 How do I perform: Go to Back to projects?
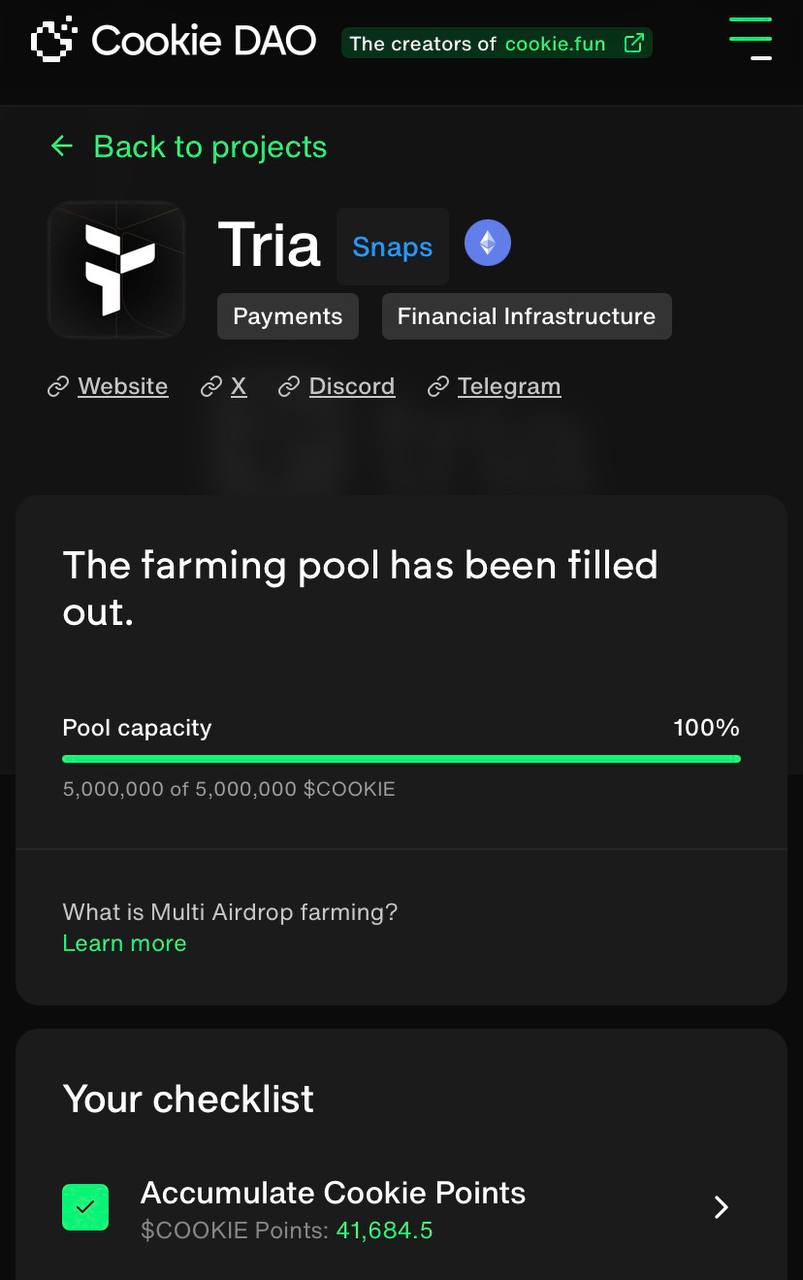click(210, 147)
